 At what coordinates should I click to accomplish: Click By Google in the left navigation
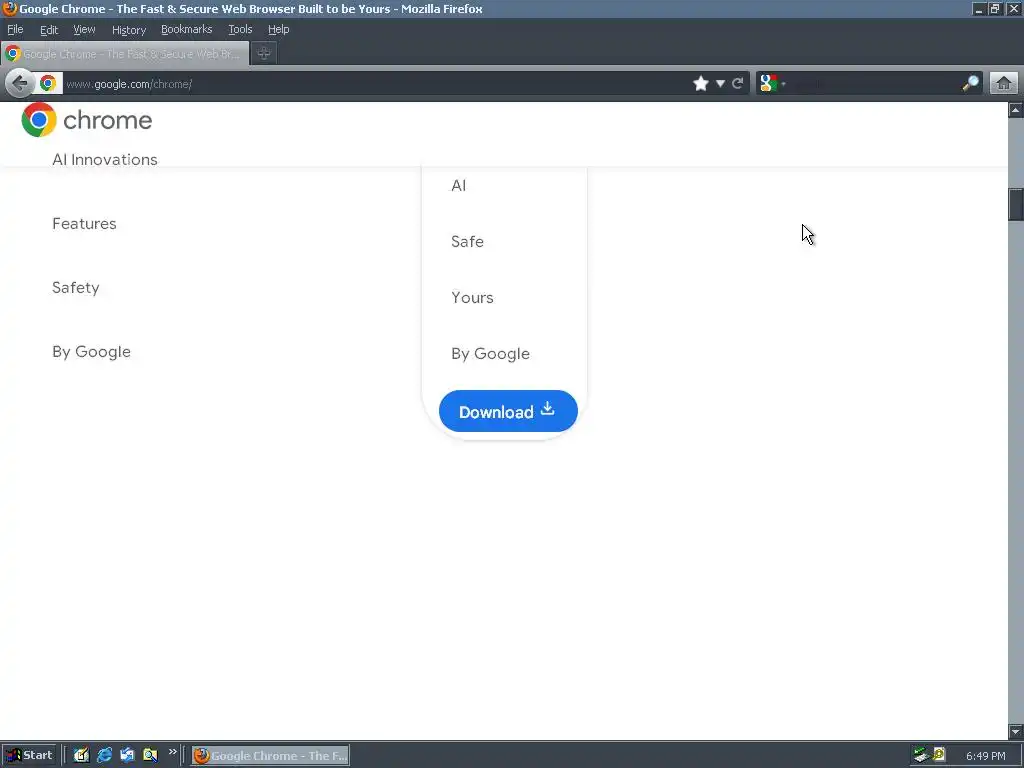91,352
